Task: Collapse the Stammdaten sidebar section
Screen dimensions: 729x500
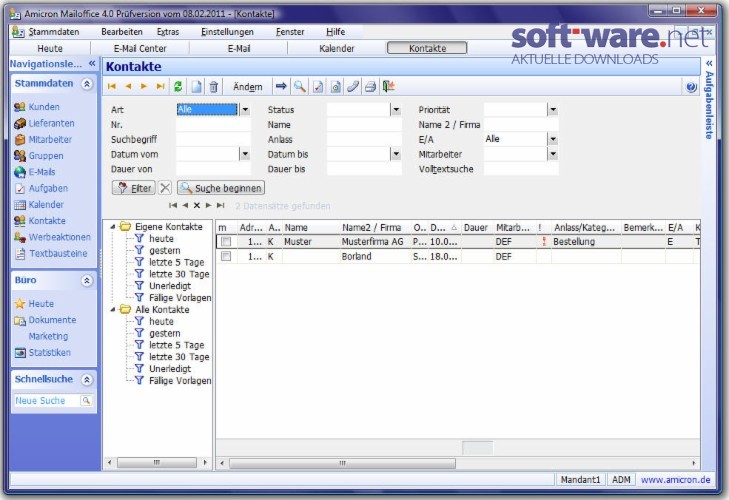Action: [87, 84]
